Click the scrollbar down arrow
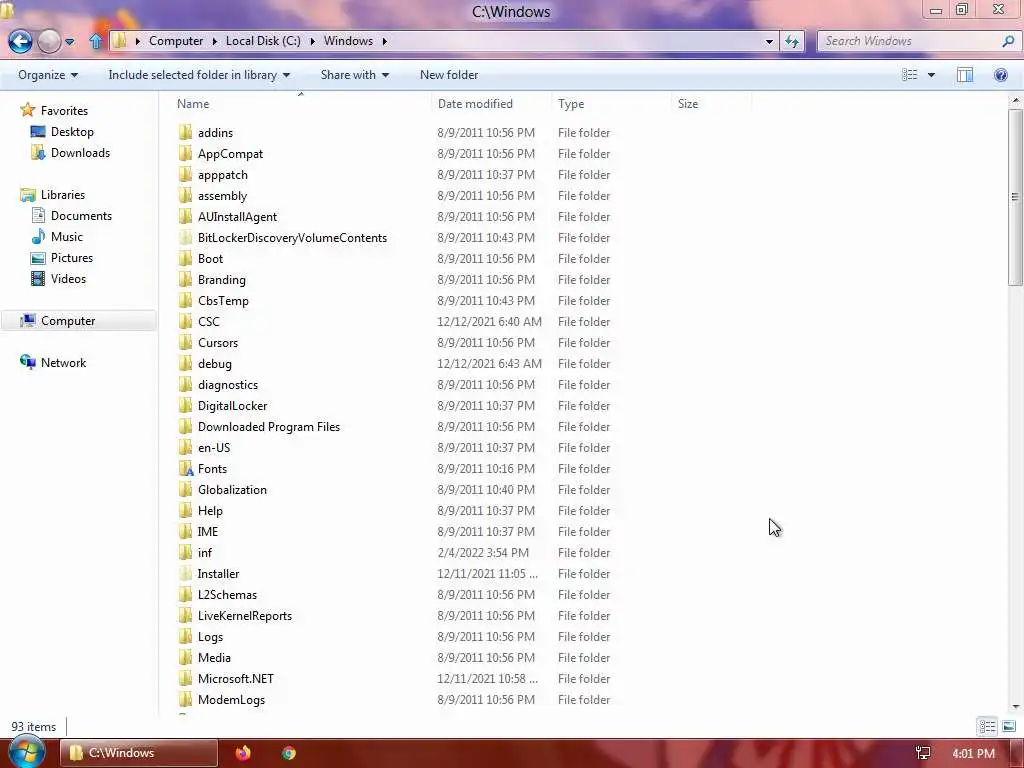This screenshot has height=768, width=1024. point(1015,707)
